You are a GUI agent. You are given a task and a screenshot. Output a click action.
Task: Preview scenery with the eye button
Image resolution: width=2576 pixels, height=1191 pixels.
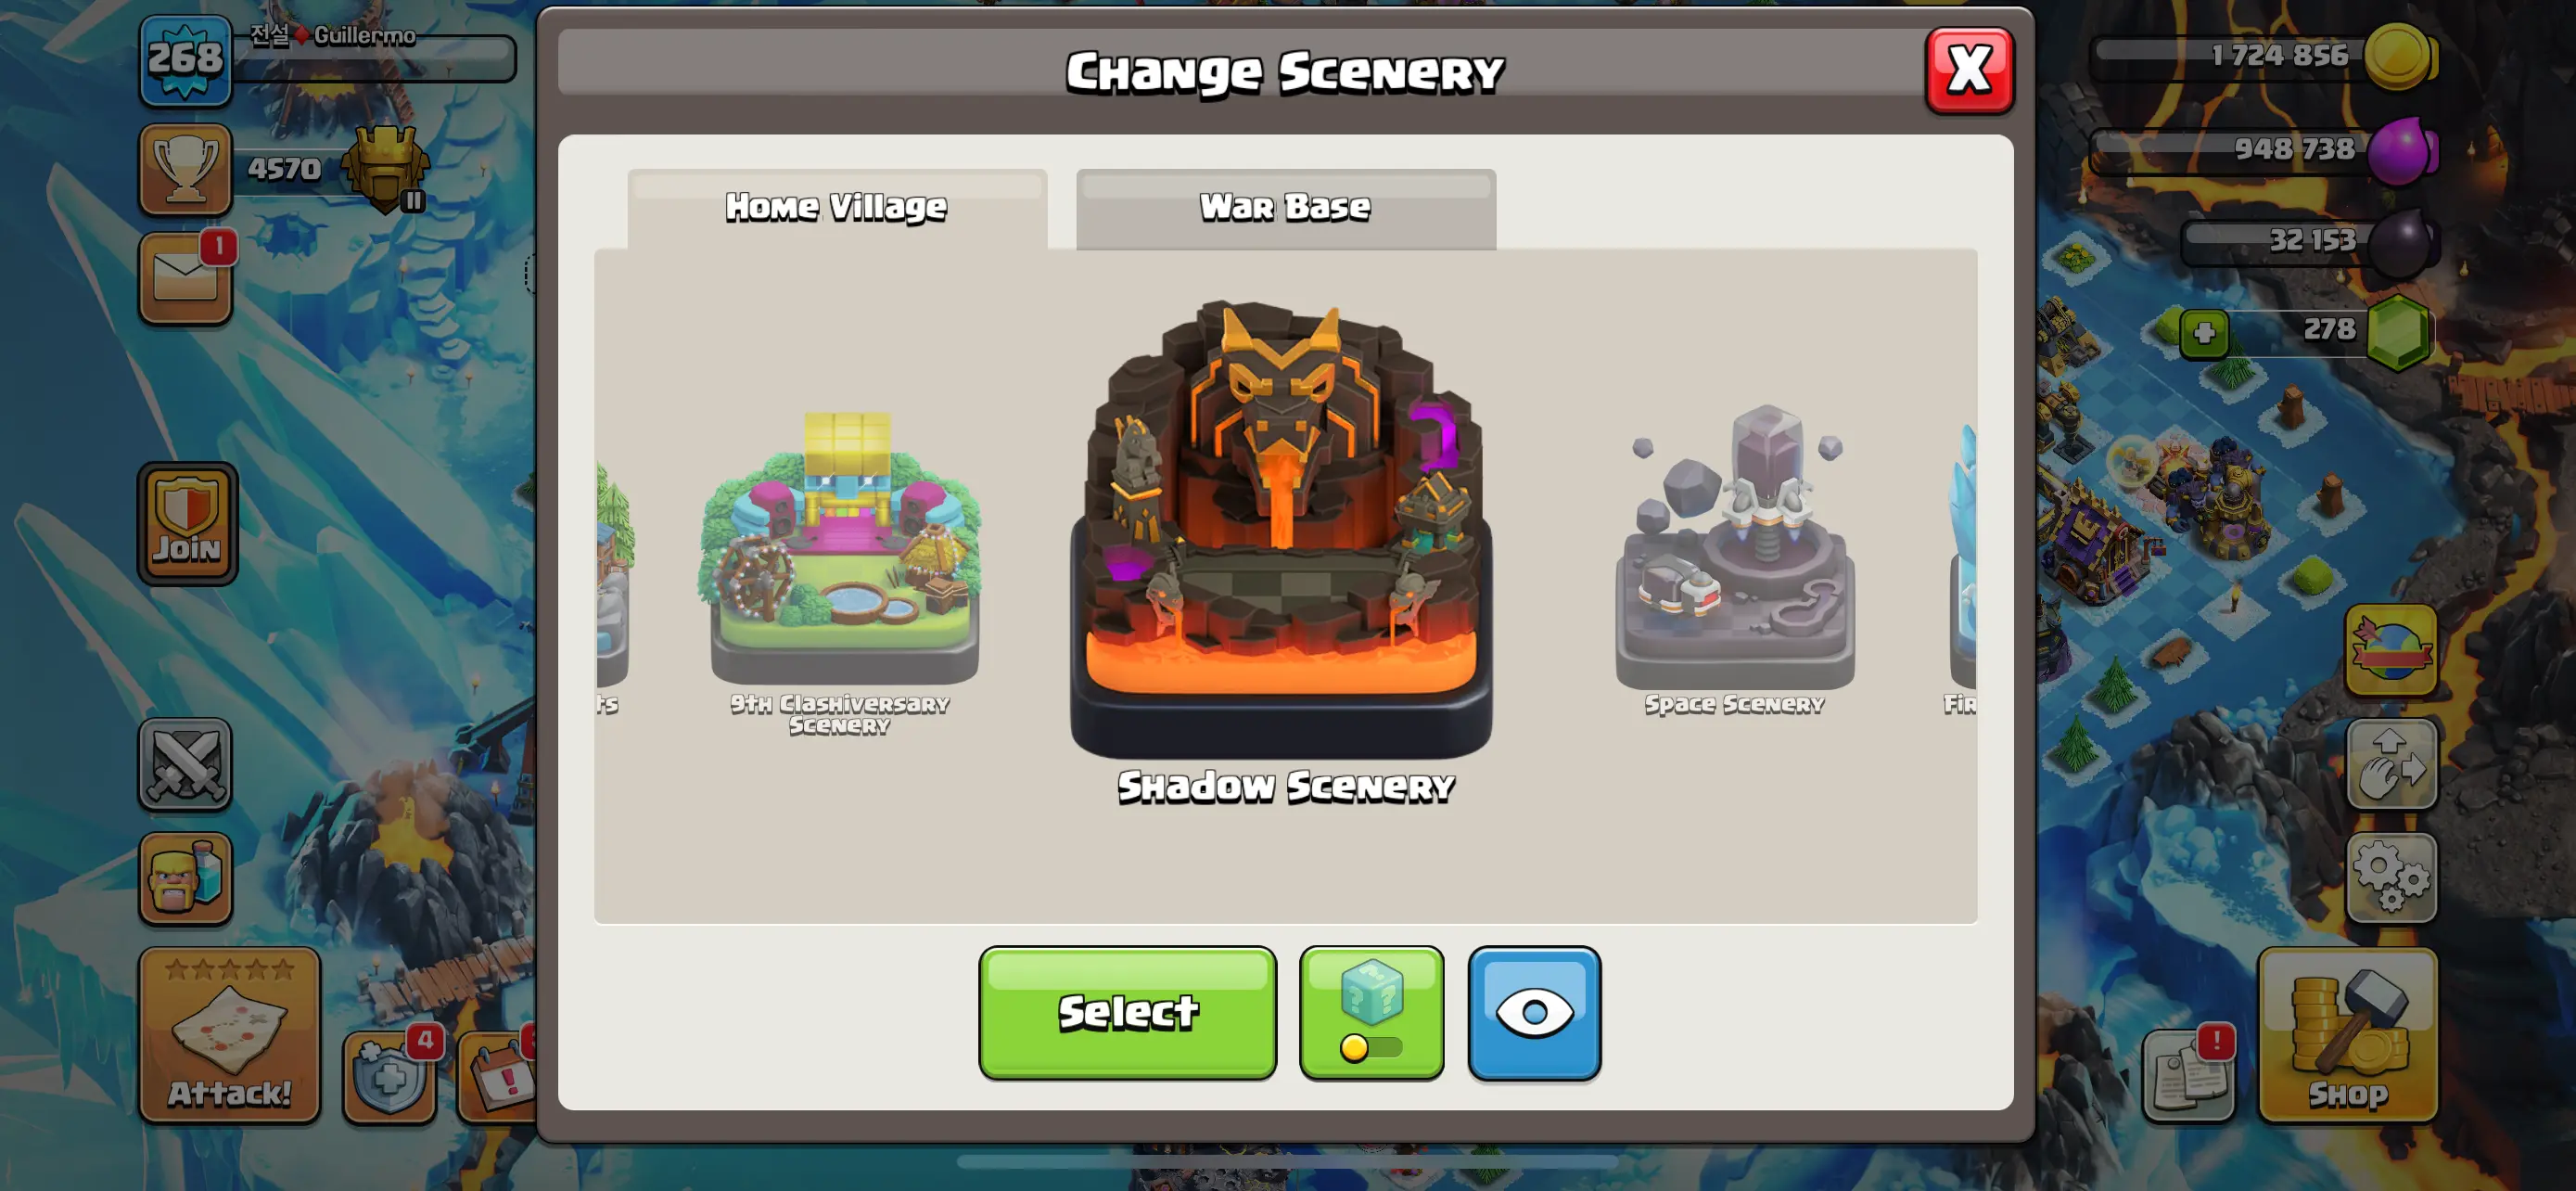[1534, 1013]
